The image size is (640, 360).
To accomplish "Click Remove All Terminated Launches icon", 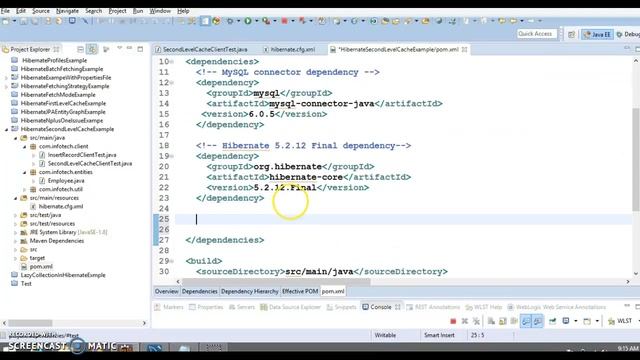I will tap(476, 321).
